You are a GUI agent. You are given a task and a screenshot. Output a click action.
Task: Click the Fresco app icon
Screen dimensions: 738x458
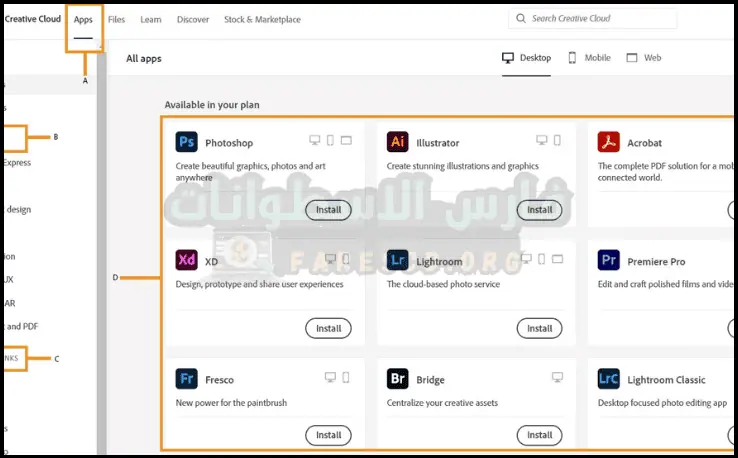tap(186, 379)
